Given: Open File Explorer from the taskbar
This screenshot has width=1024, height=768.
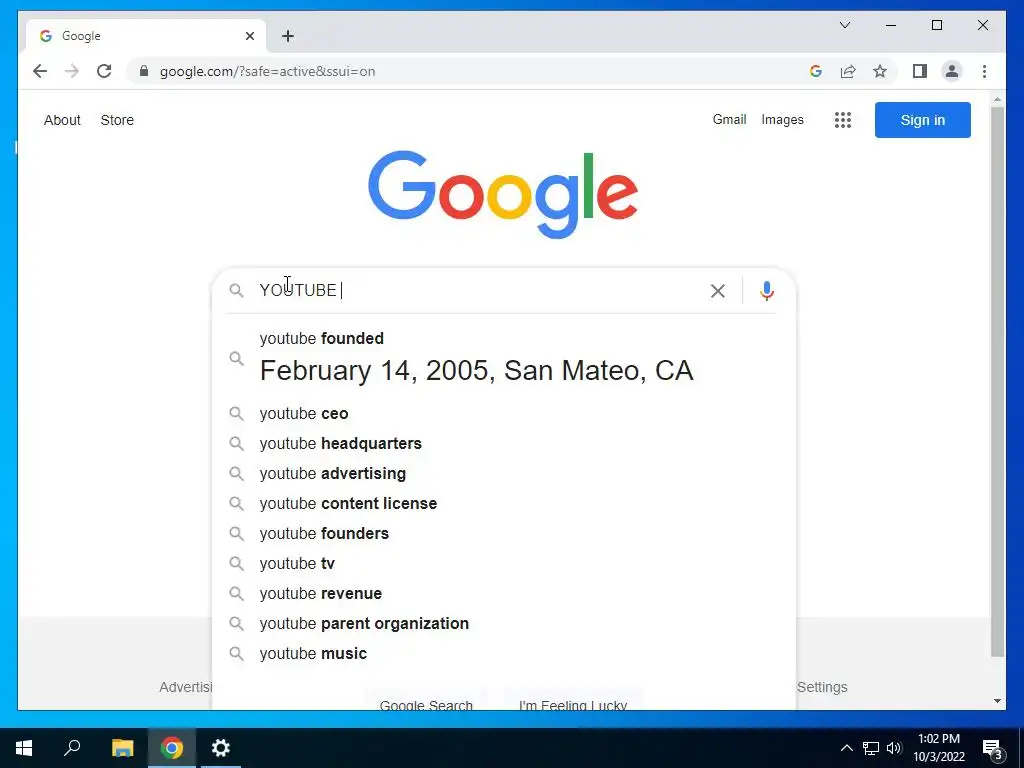Looking at the screenshot, I should click(x=122, y=748).
